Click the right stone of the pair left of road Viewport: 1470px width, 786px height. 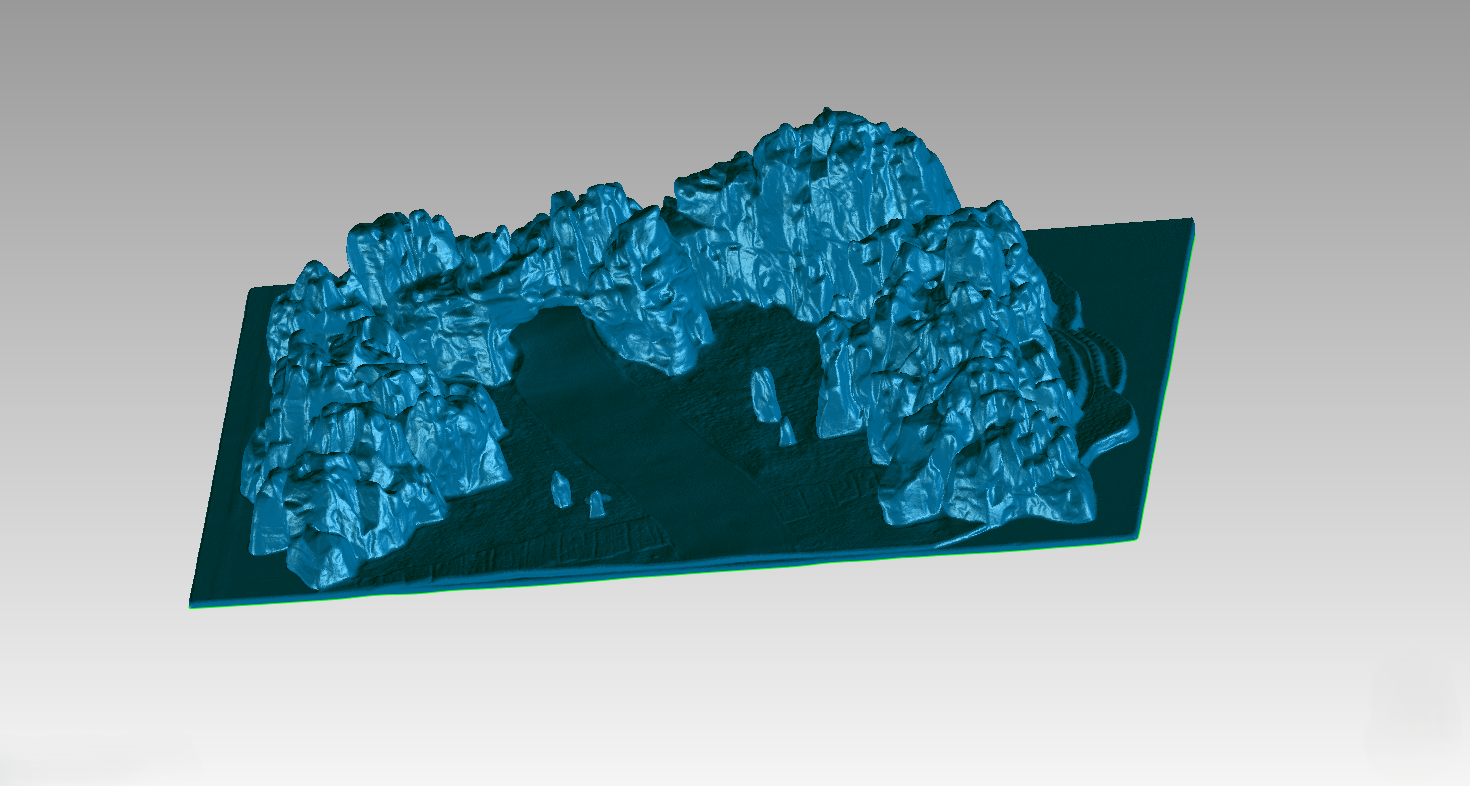[x=596, y=503]
